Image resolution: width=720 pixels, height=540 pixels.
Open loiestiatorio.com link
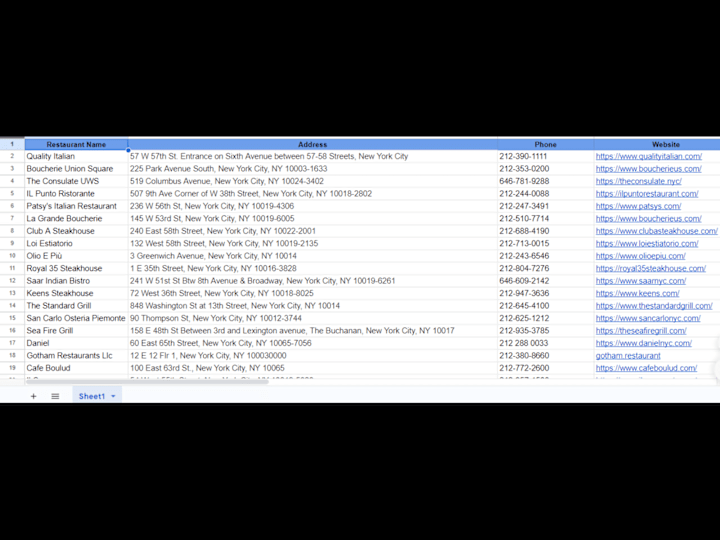[647, 243]
